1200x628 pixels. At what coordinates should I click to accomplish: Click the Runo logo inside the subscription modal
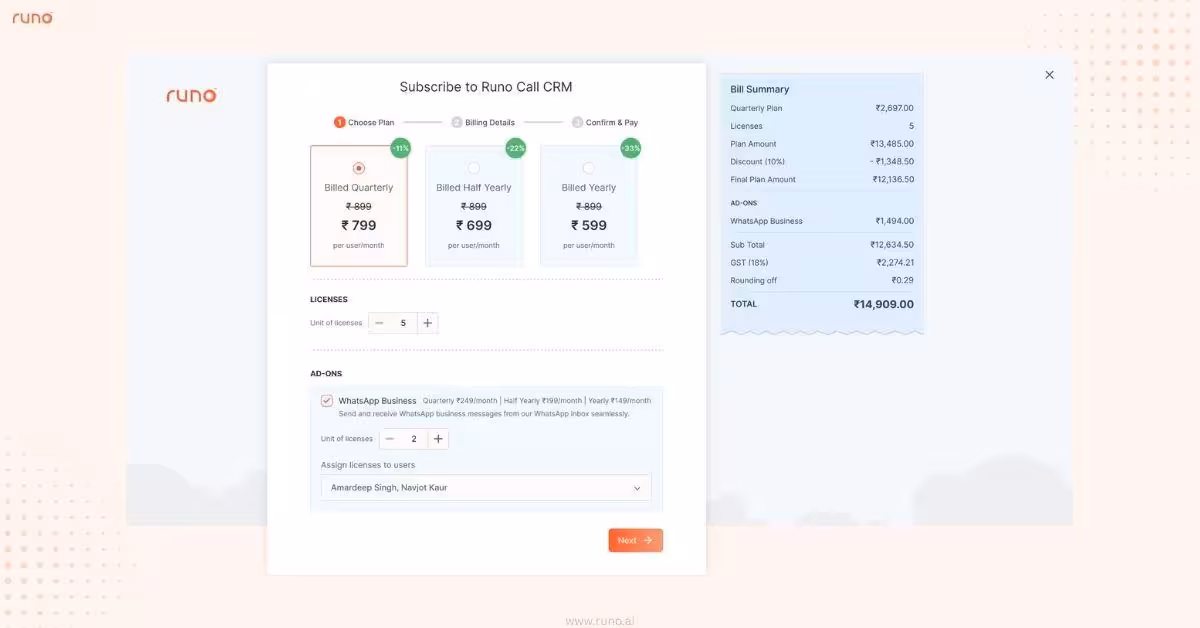pyautogui.click(x=190, y=95)
